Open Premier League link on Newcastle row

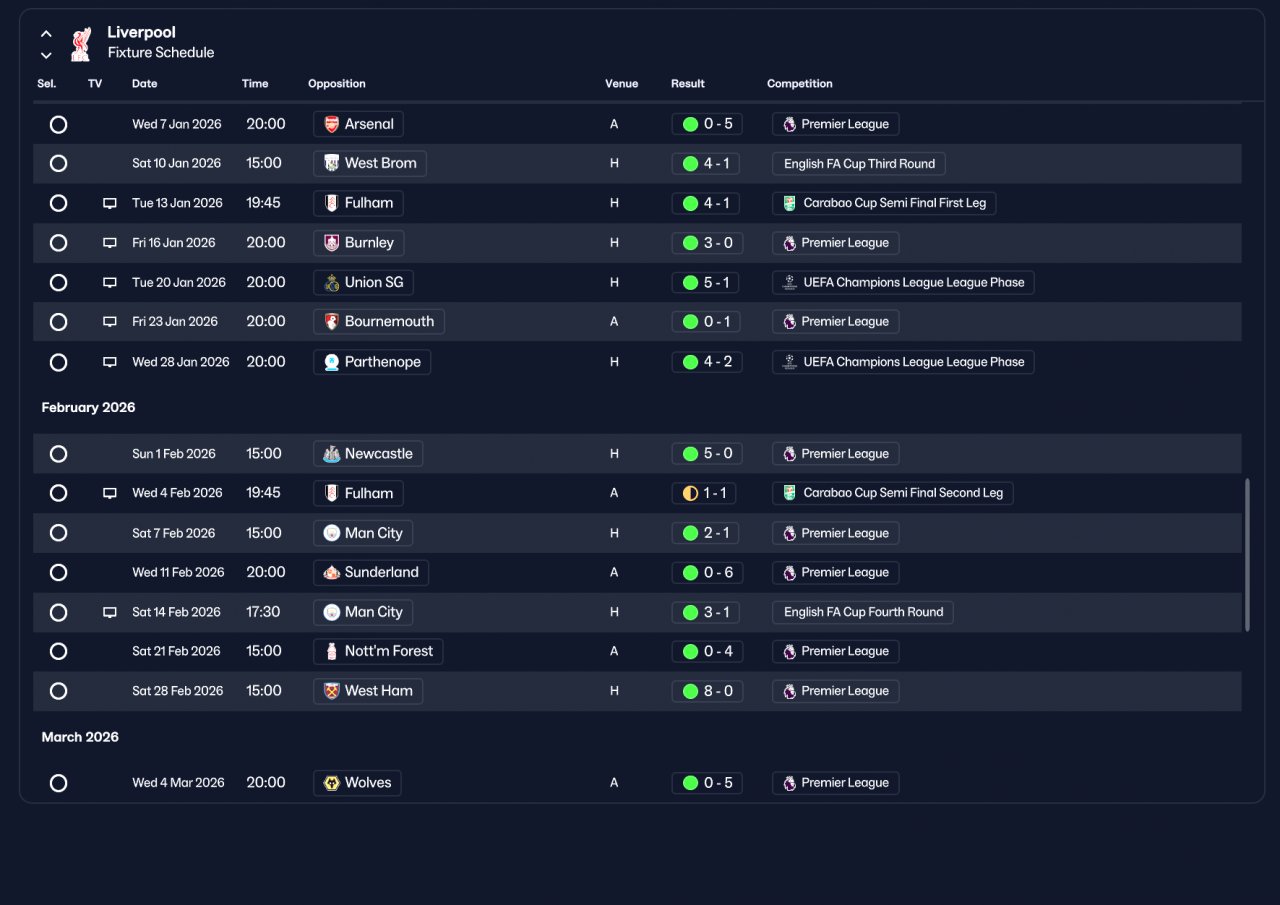(836, 454)
